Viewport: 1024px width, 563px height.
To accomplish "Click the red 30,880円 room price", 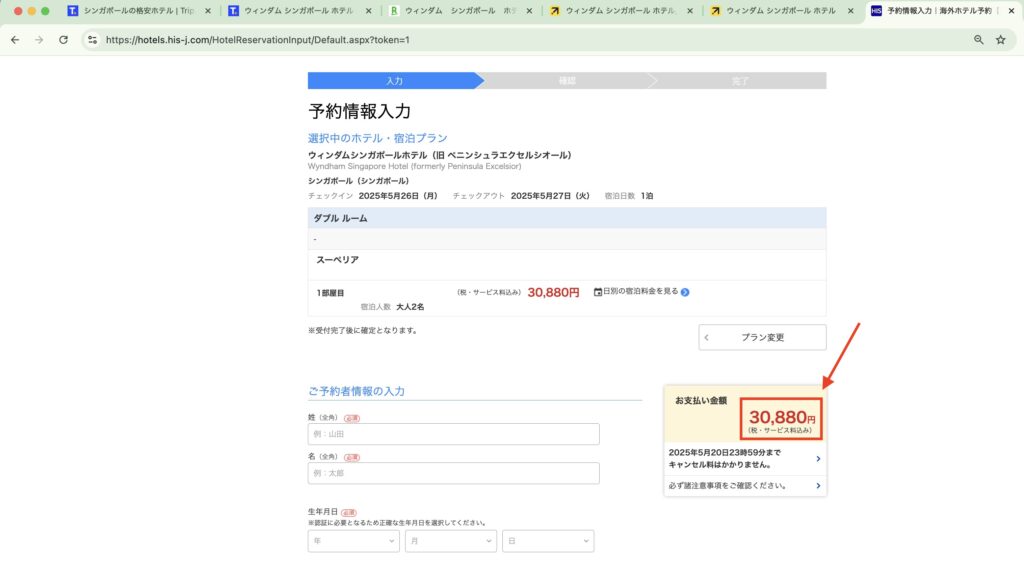I will pos(553,293).
